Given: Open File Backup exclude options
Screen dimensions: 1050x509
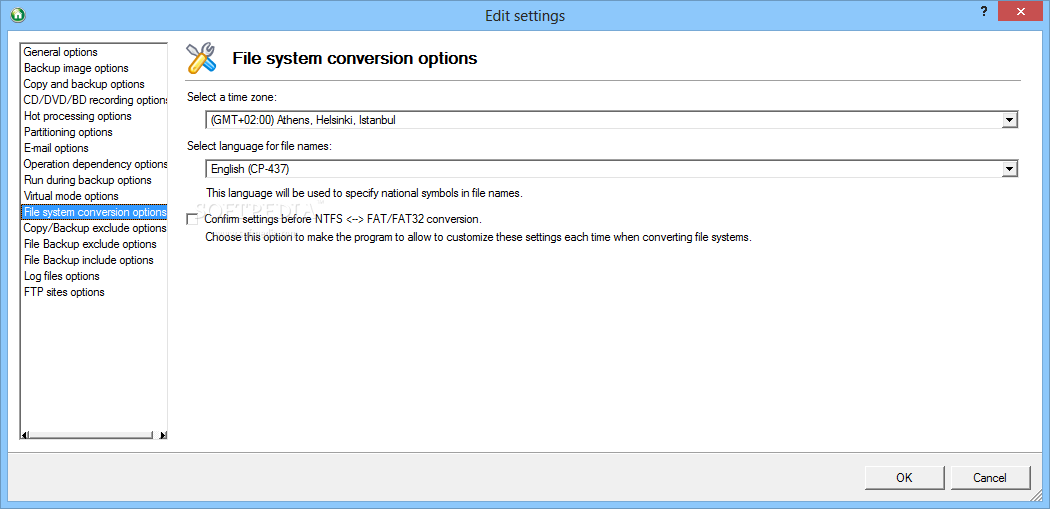Looking at the screenshot, I should pyautogui.click(x=94, y=244).
